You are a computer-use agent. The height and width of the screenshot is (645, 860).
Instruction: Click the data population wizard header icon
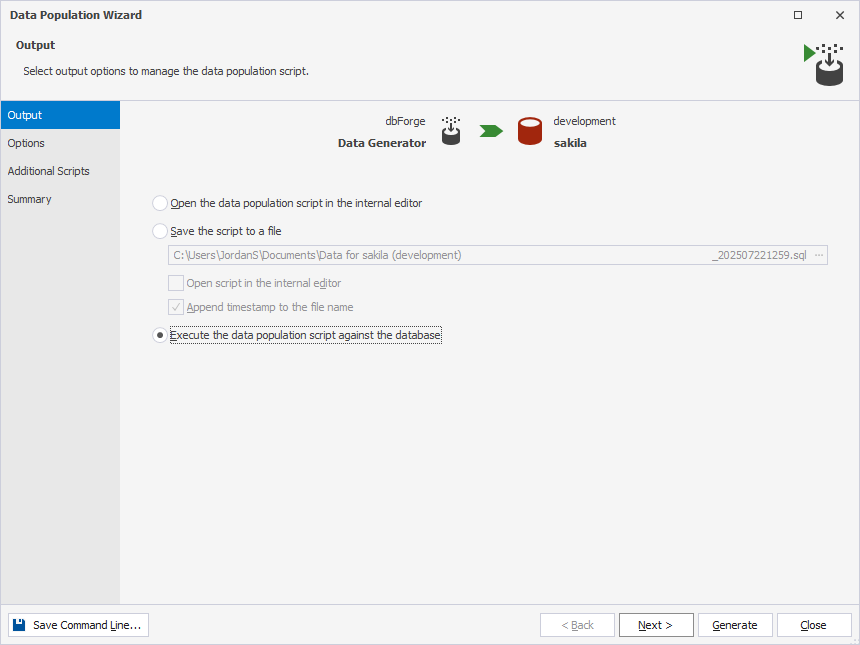coord(824,65)
